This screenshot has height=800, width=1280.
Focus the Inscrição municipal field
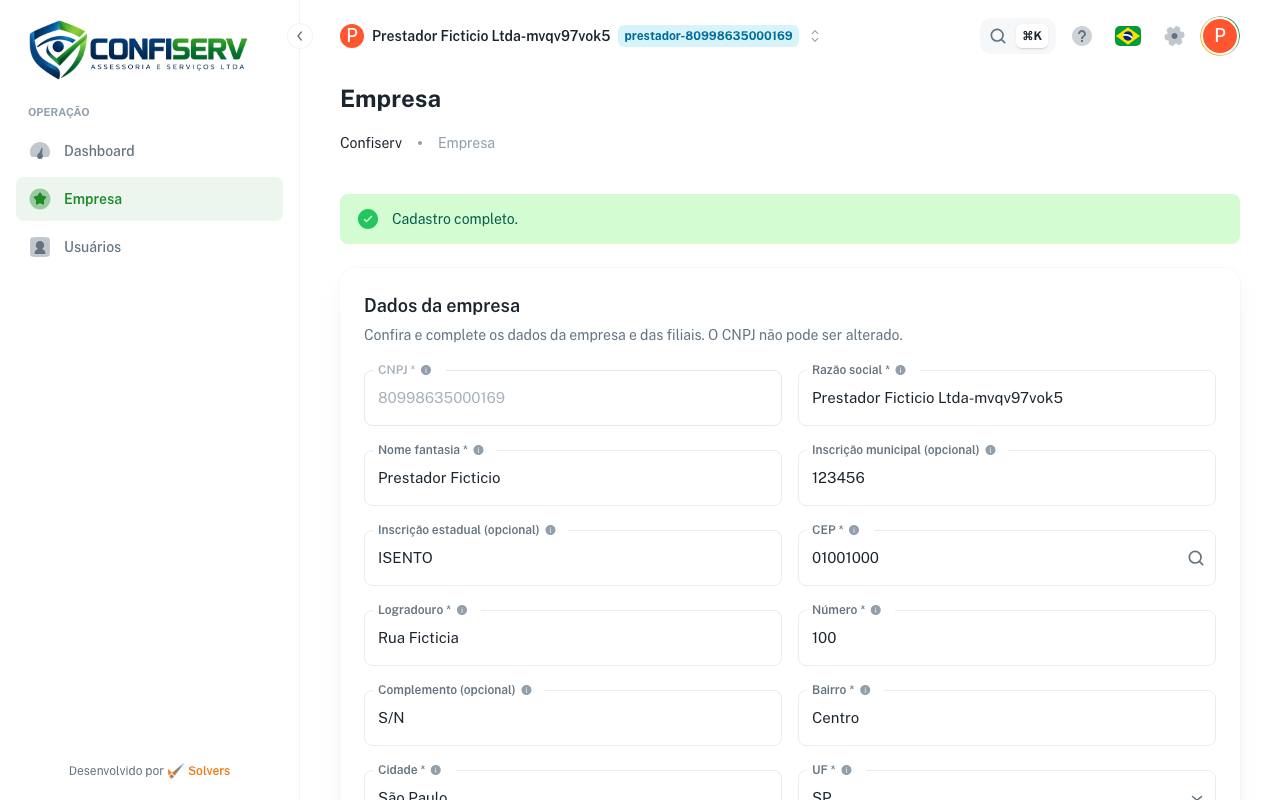[1006, 478]
